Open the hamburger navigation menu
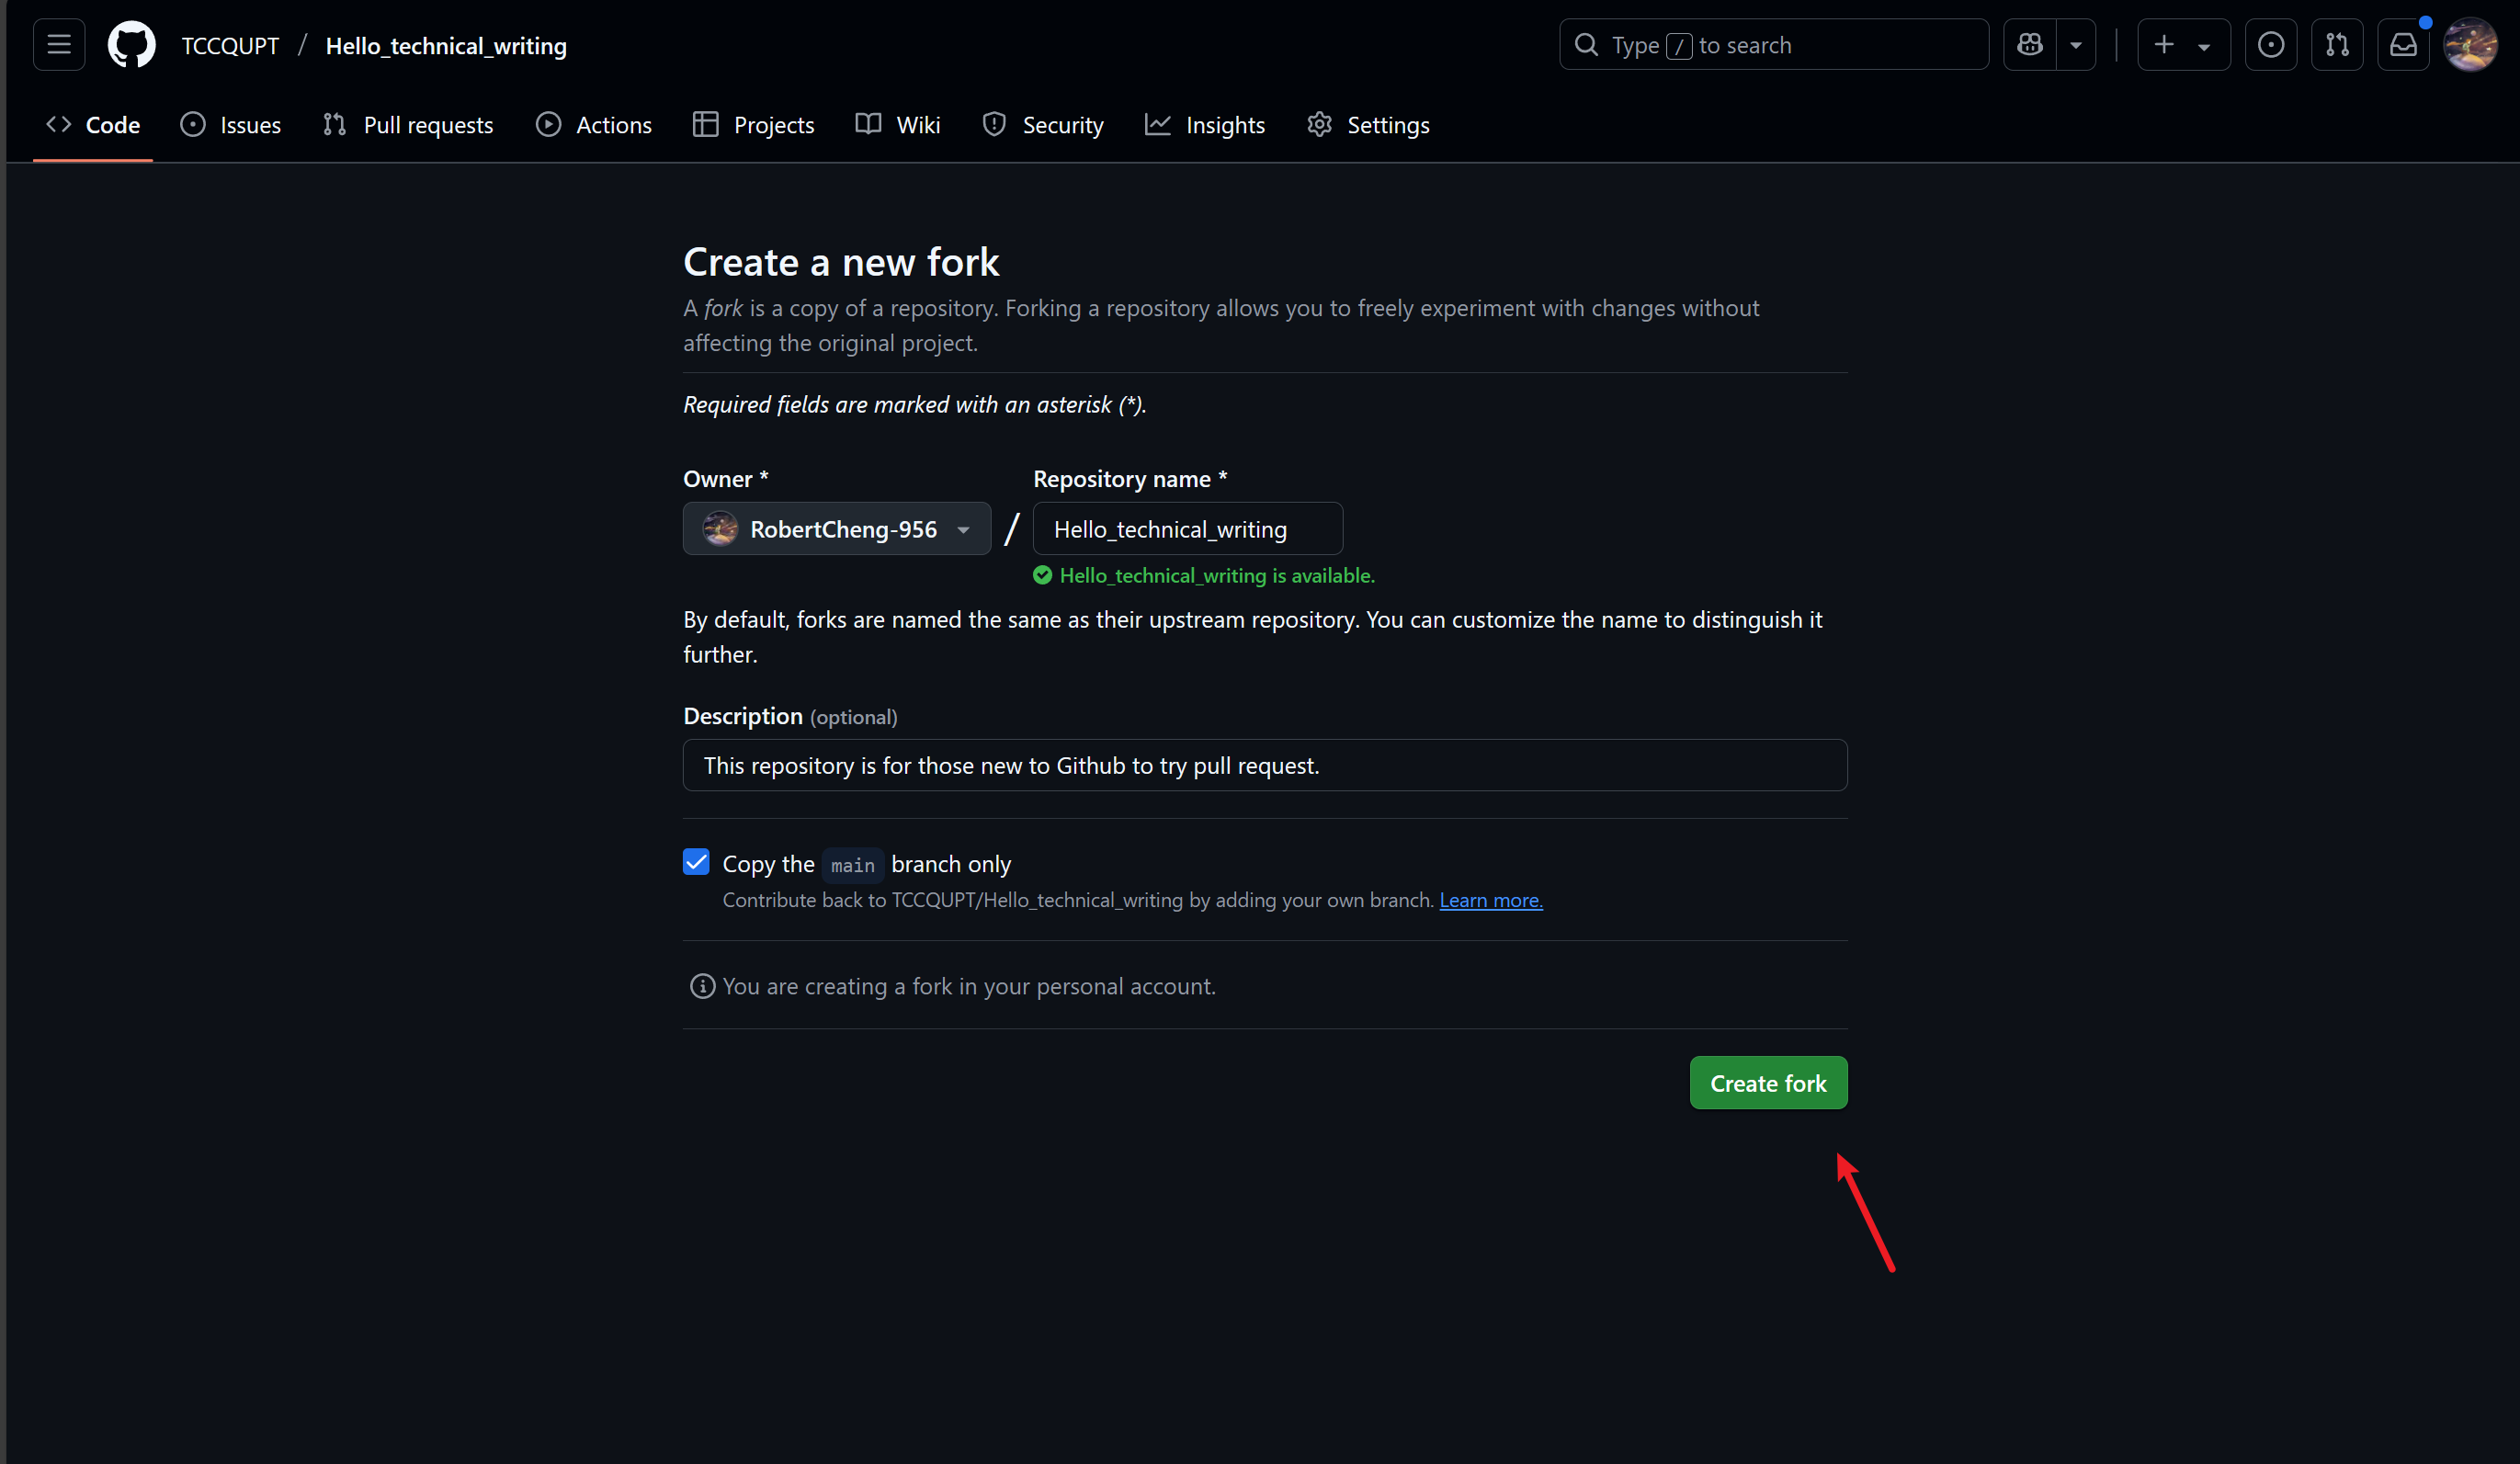2520x1464 pixels. [59, 45]
